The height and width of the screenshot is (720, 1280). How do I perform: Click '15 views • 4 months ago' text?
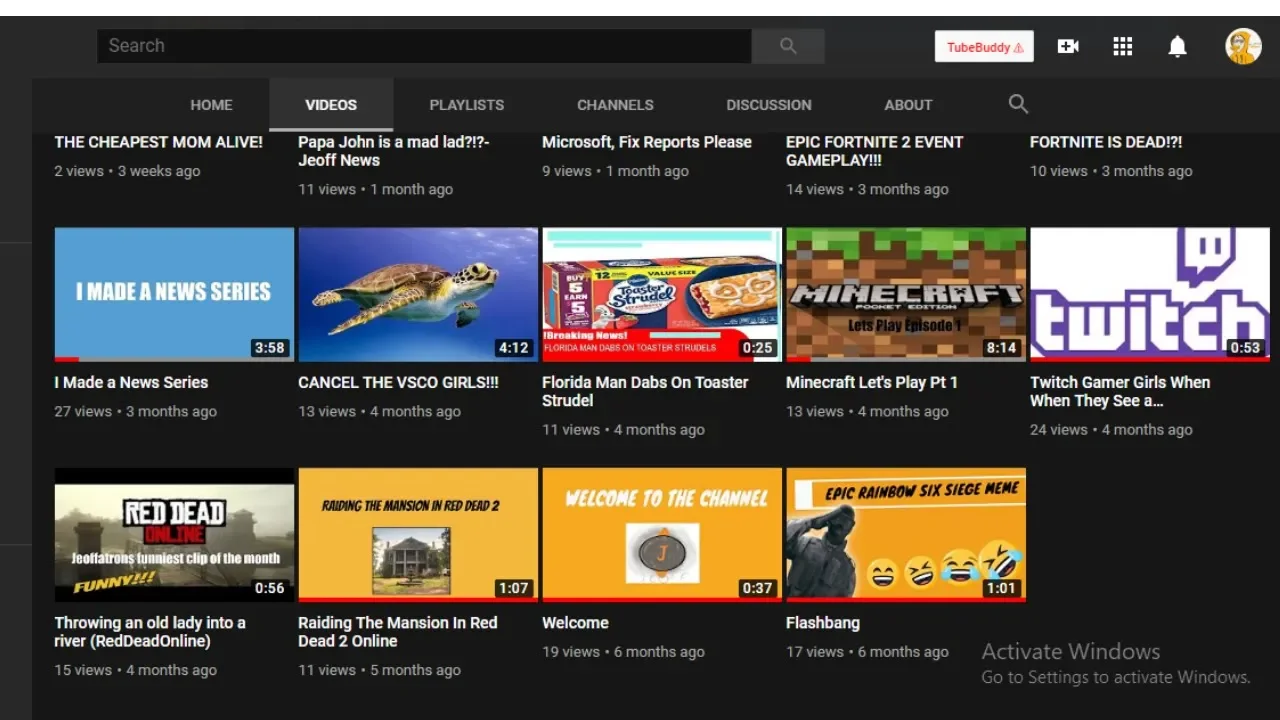pos(135,670)
